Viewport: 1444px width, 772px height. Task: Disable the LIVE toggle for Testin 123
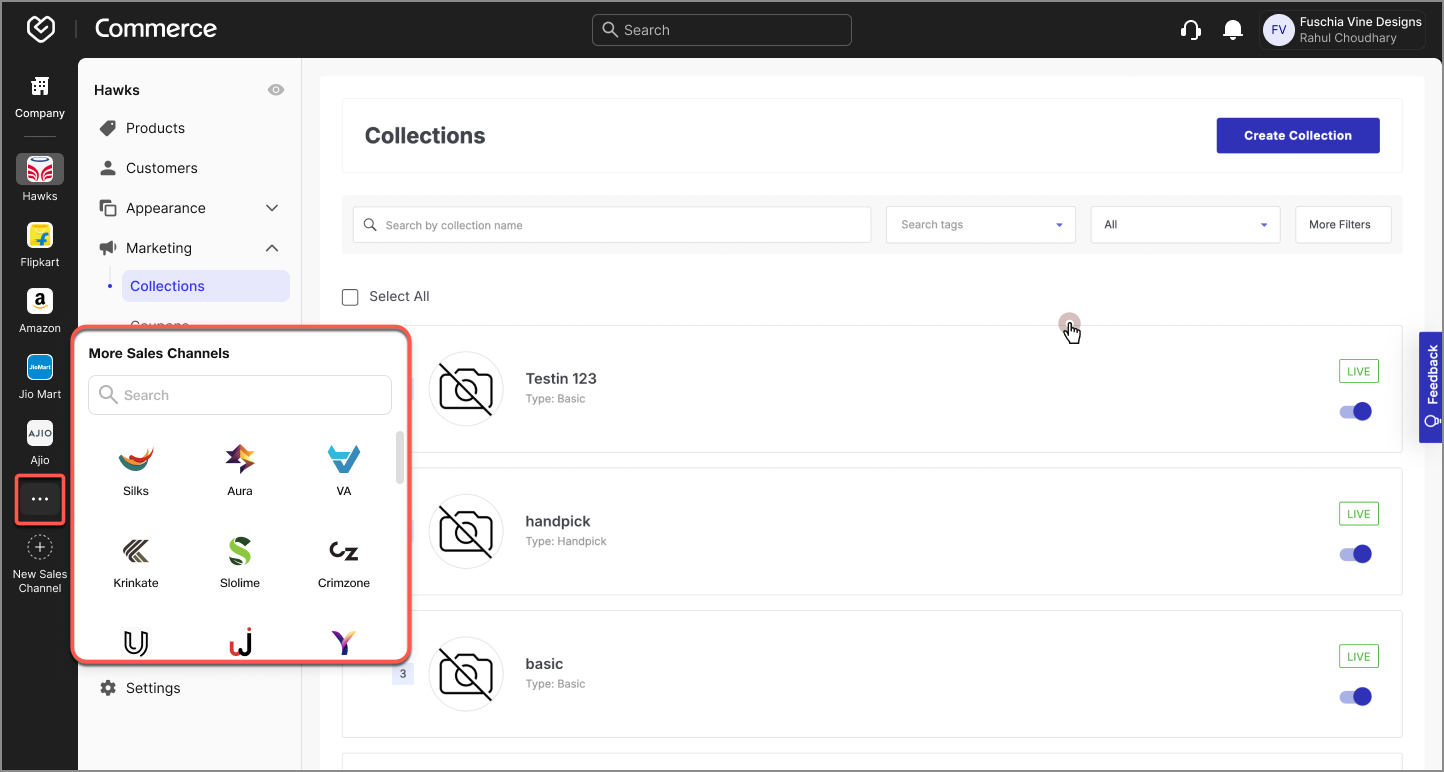tap(1355, 411)
